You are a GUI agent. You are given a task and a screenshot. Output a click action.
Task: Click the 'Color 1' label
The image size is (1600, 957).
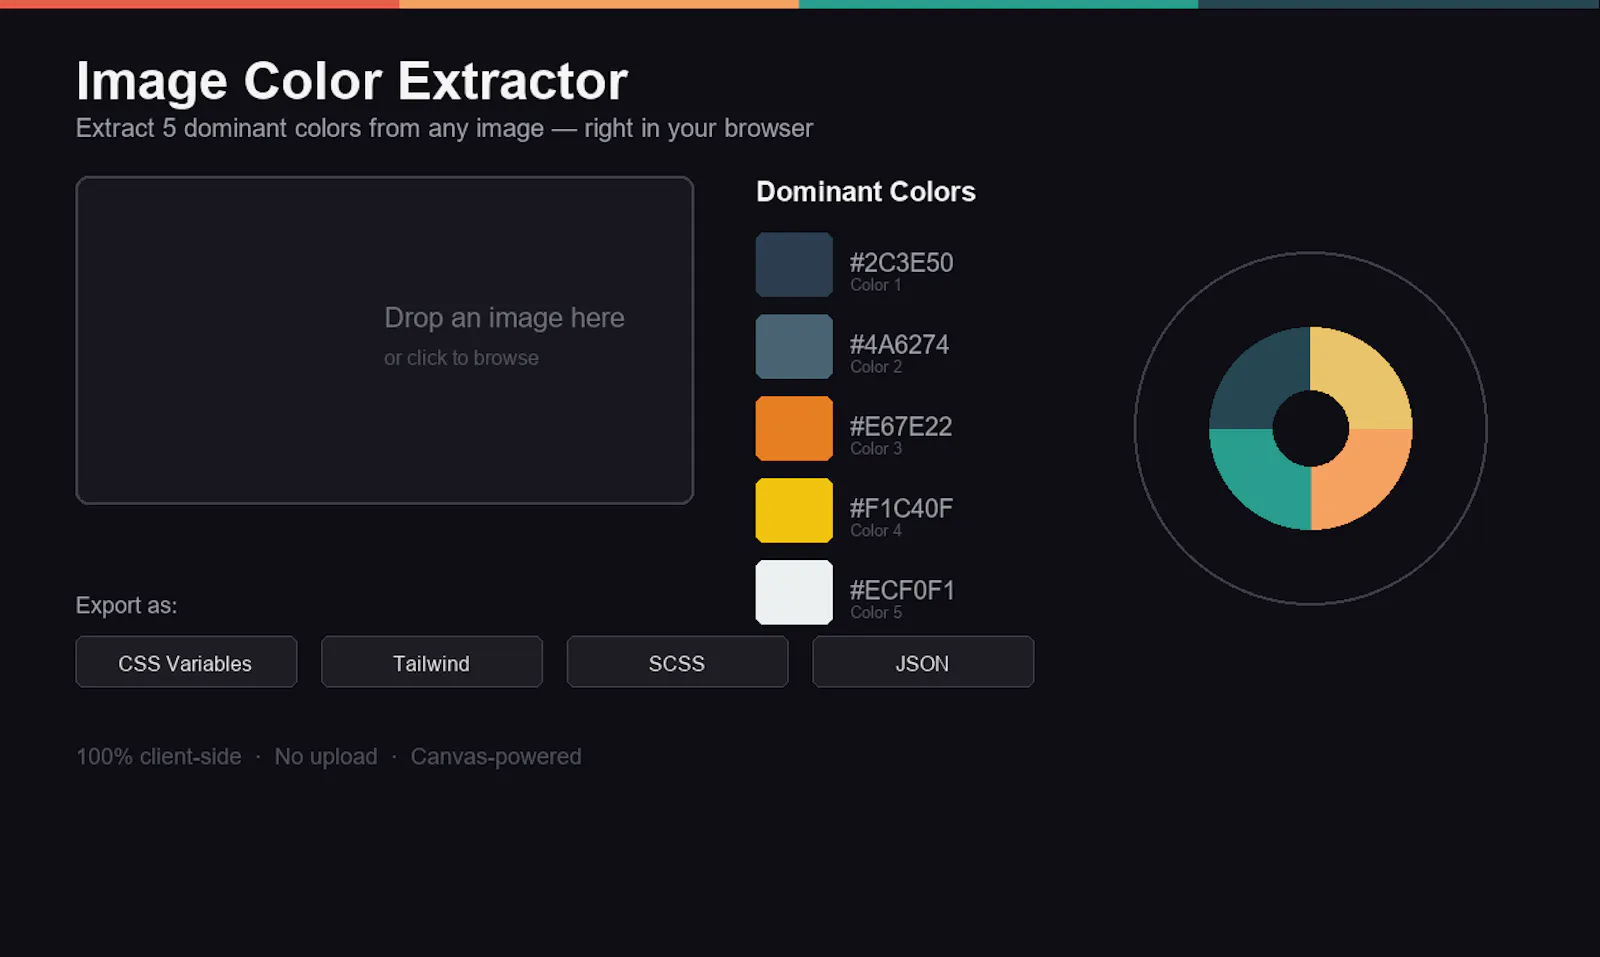point(876,285)
